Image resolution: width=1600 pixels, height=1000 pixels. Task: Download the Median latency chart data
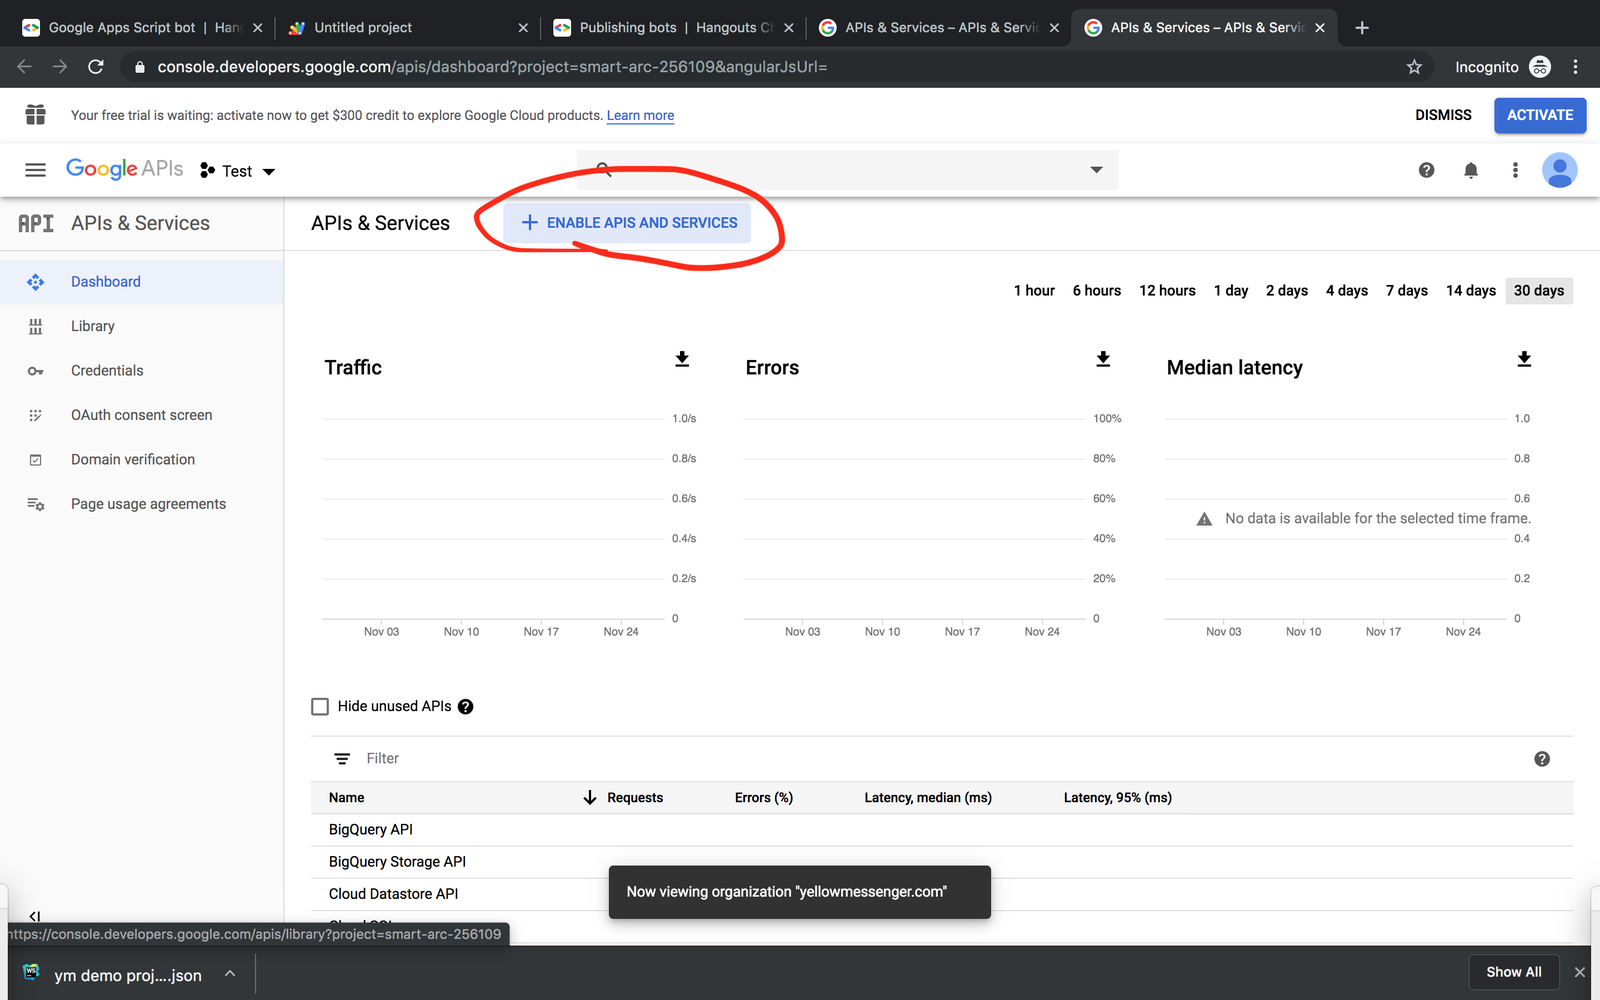point(1524,359)
